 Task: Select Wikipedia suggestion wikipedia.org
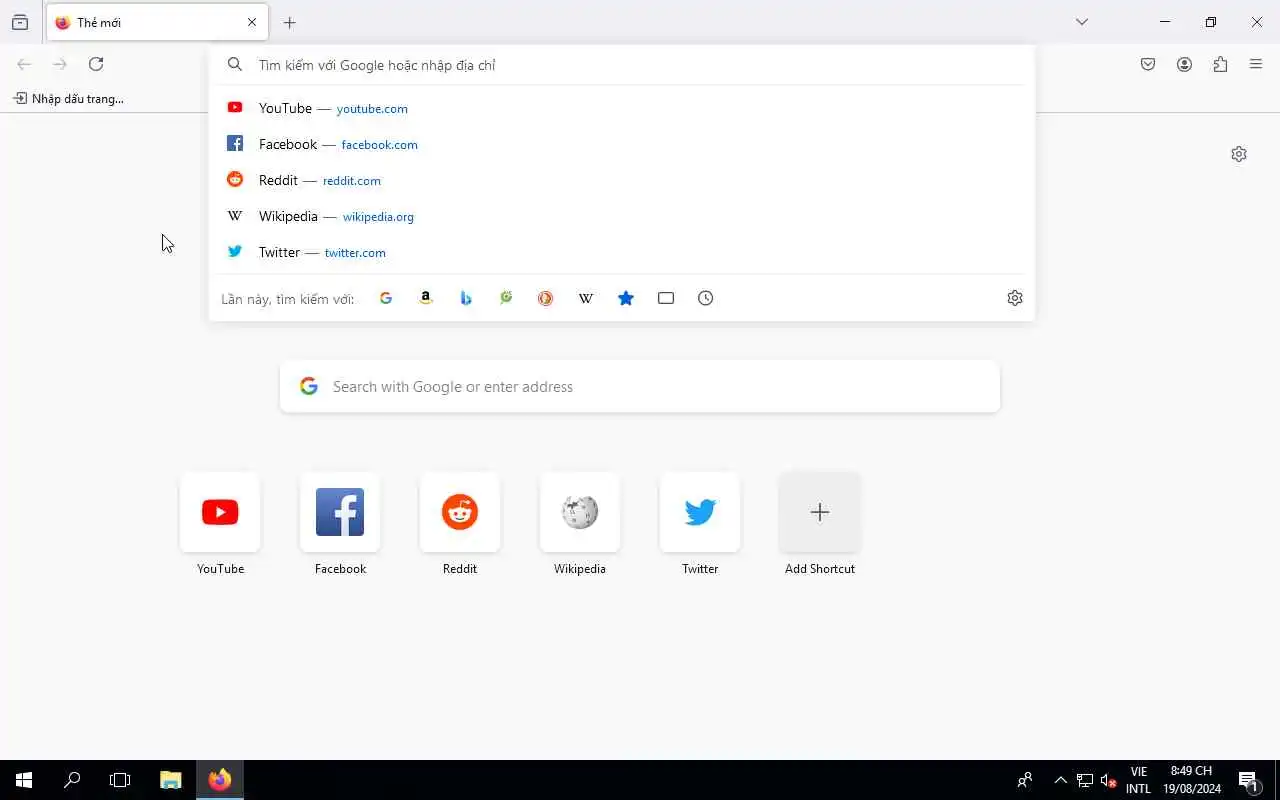point(622,216)
